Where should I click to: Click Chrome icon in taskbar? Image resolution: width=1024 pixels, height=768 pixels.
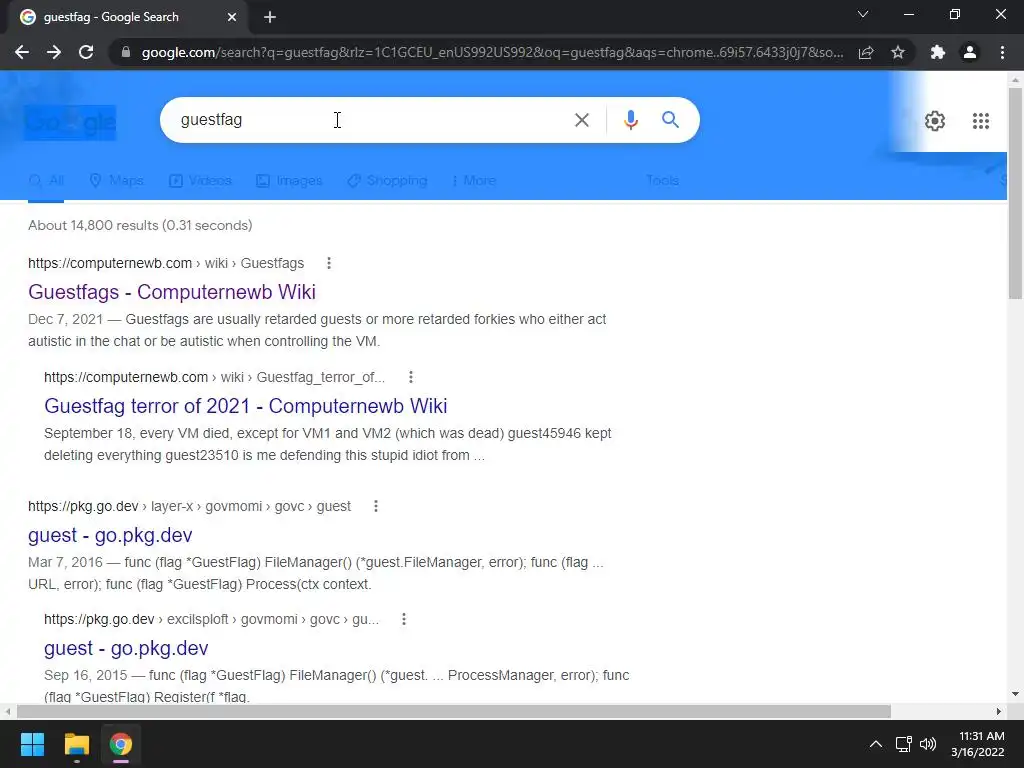[120, 744]
